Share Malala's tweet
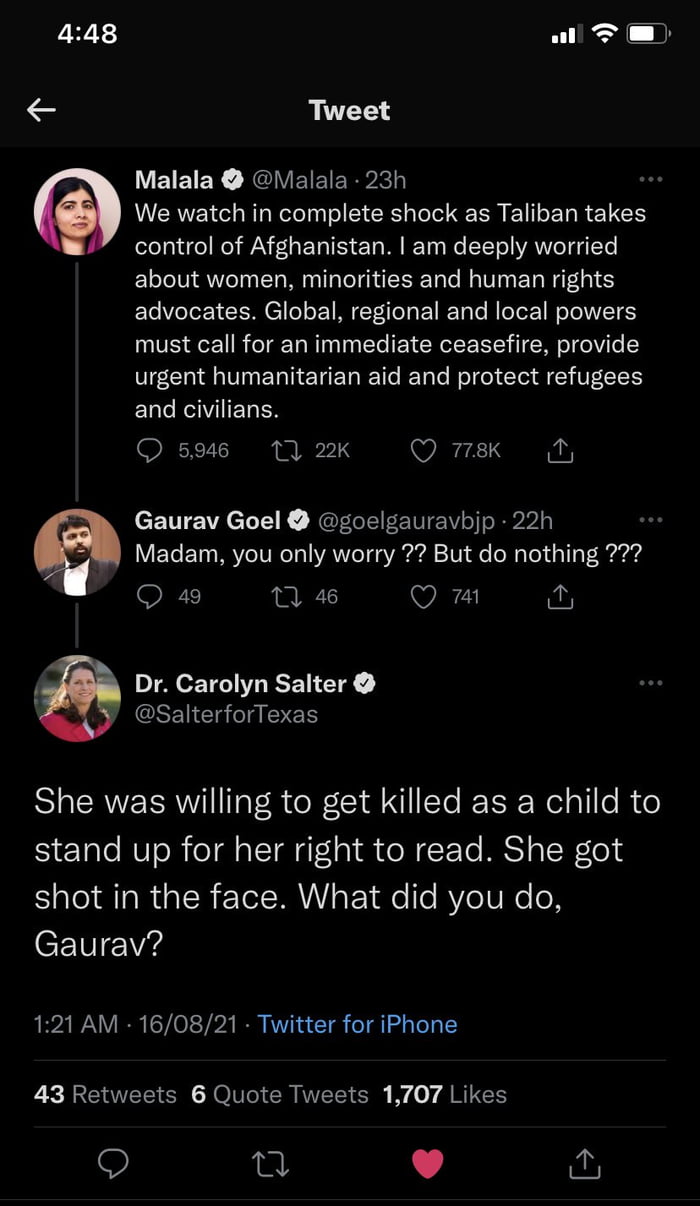This screenshot has height=1206, width=700. (x=561, y=451)
